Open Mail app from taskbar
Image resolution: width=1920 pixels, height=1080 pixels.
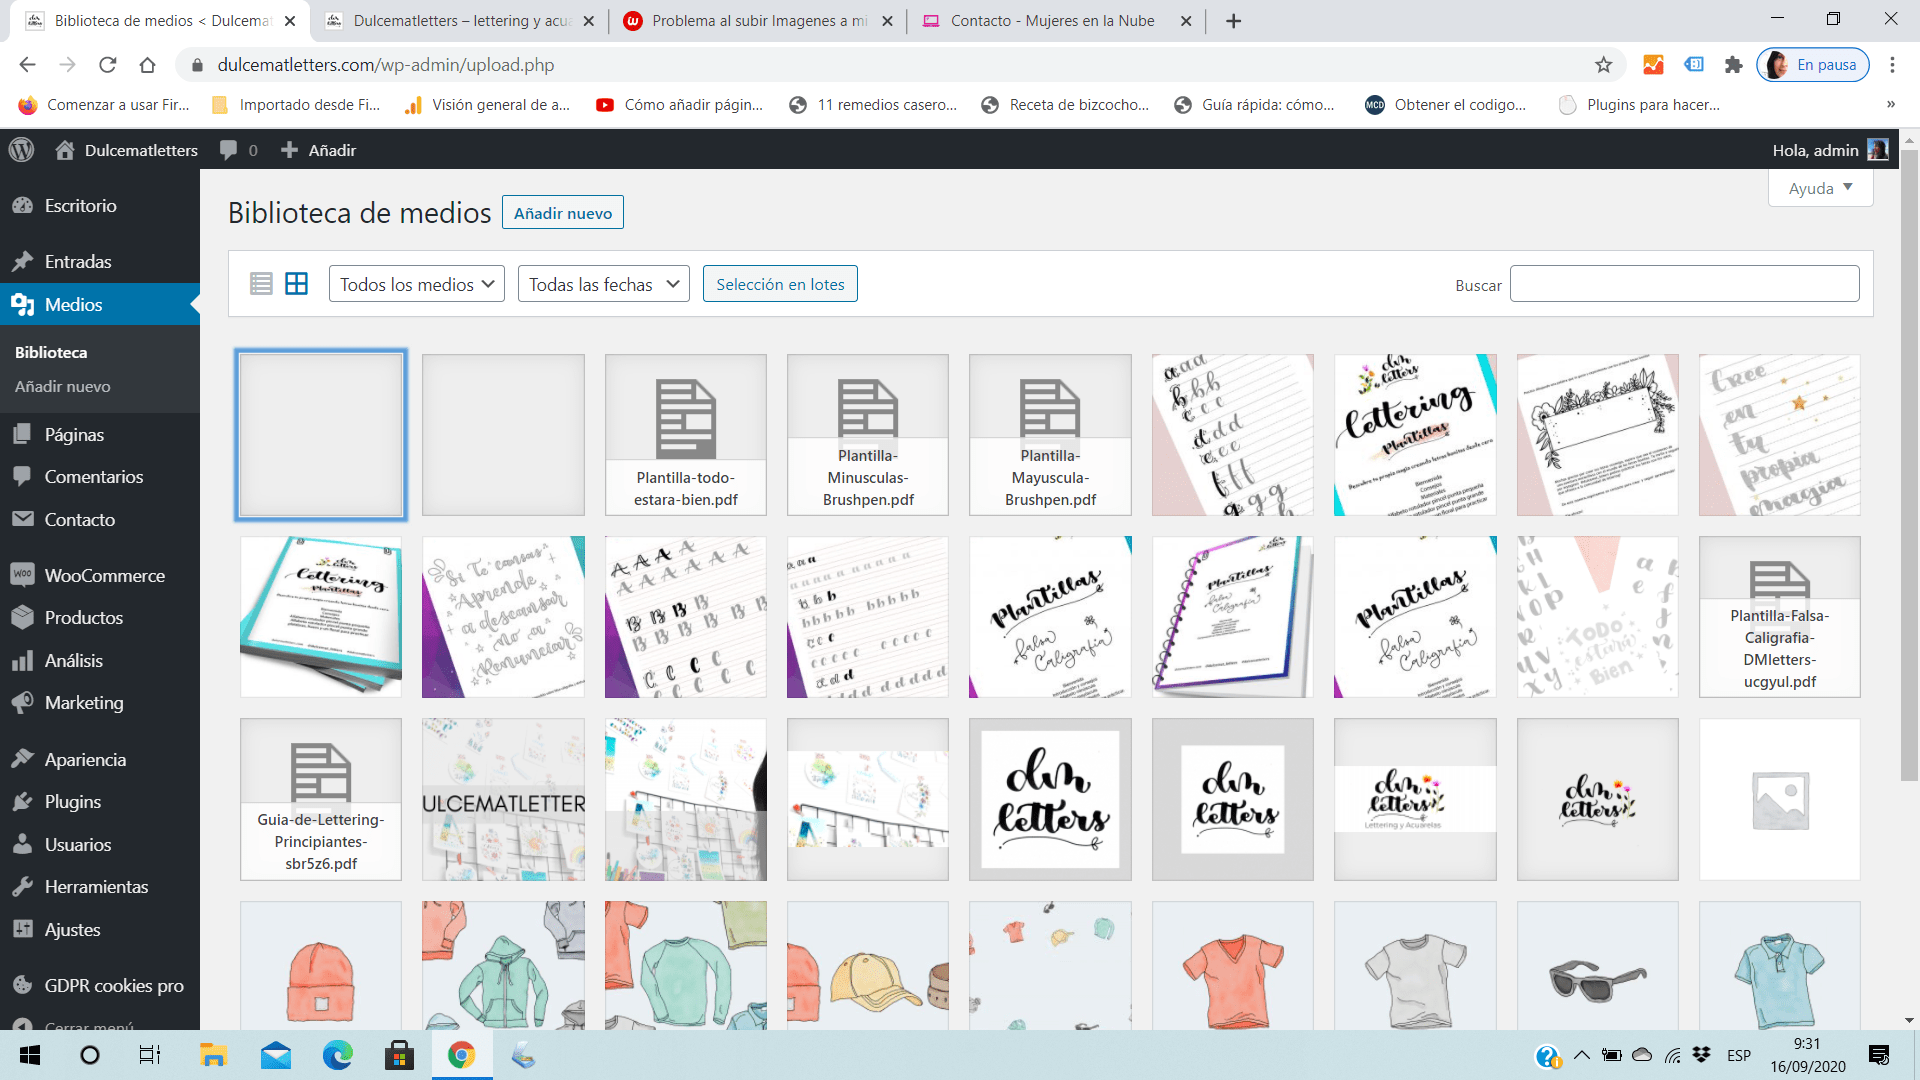point(275,1055)
